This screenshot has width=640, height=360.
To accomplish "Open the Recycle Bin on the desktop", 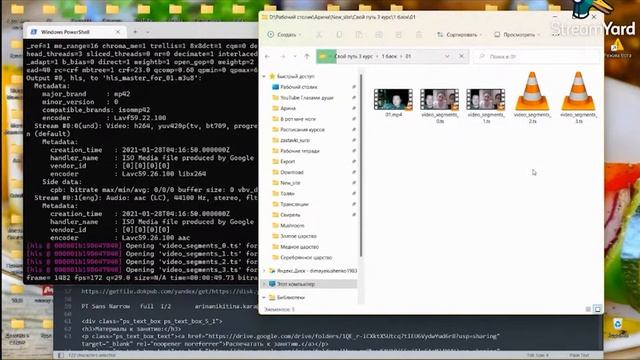I will [618, 328].
